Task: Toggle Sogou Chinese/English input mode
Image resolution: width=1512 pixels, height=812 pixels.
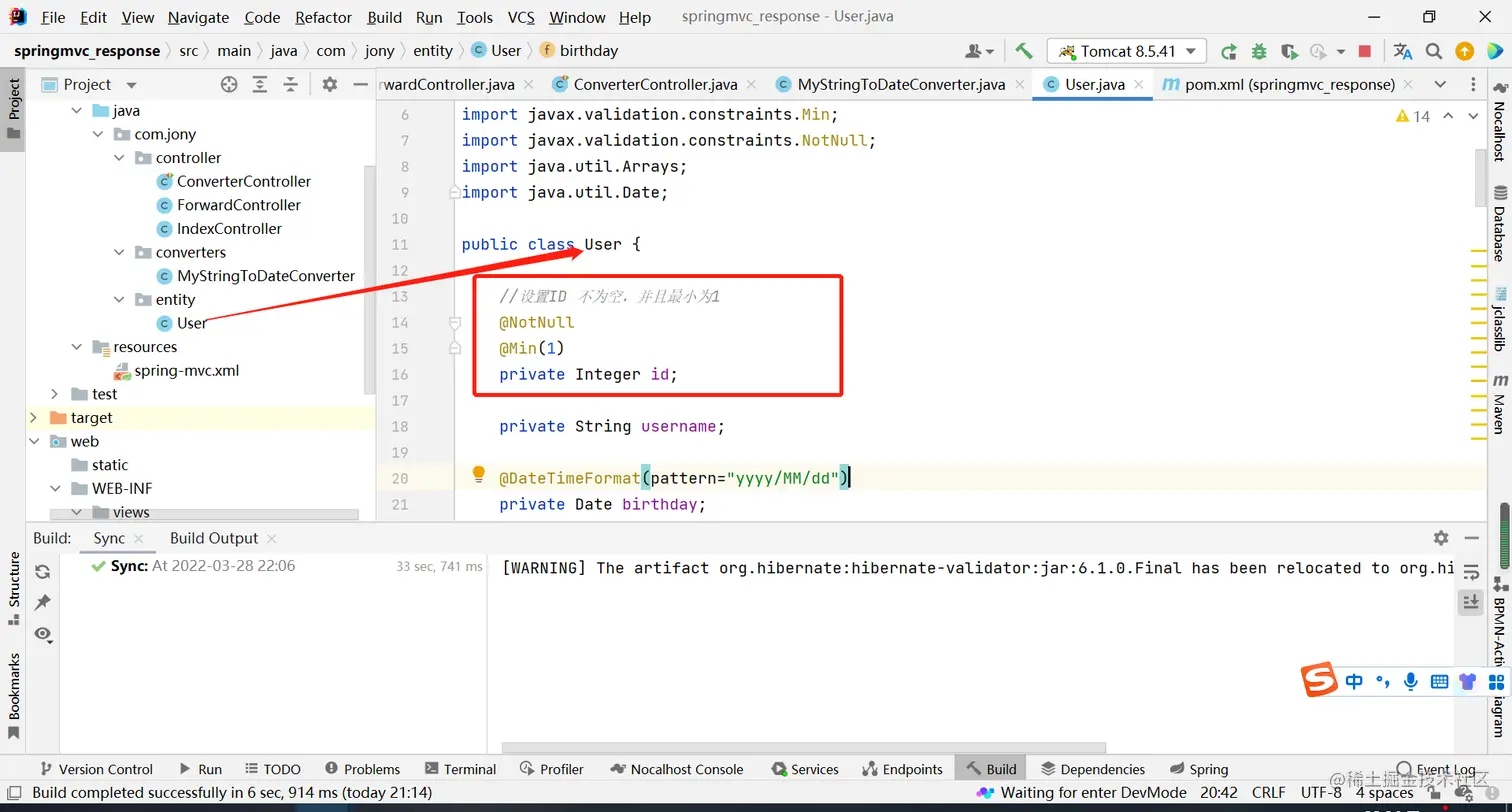Action: pyautogui.click(x=1354, y=682)
